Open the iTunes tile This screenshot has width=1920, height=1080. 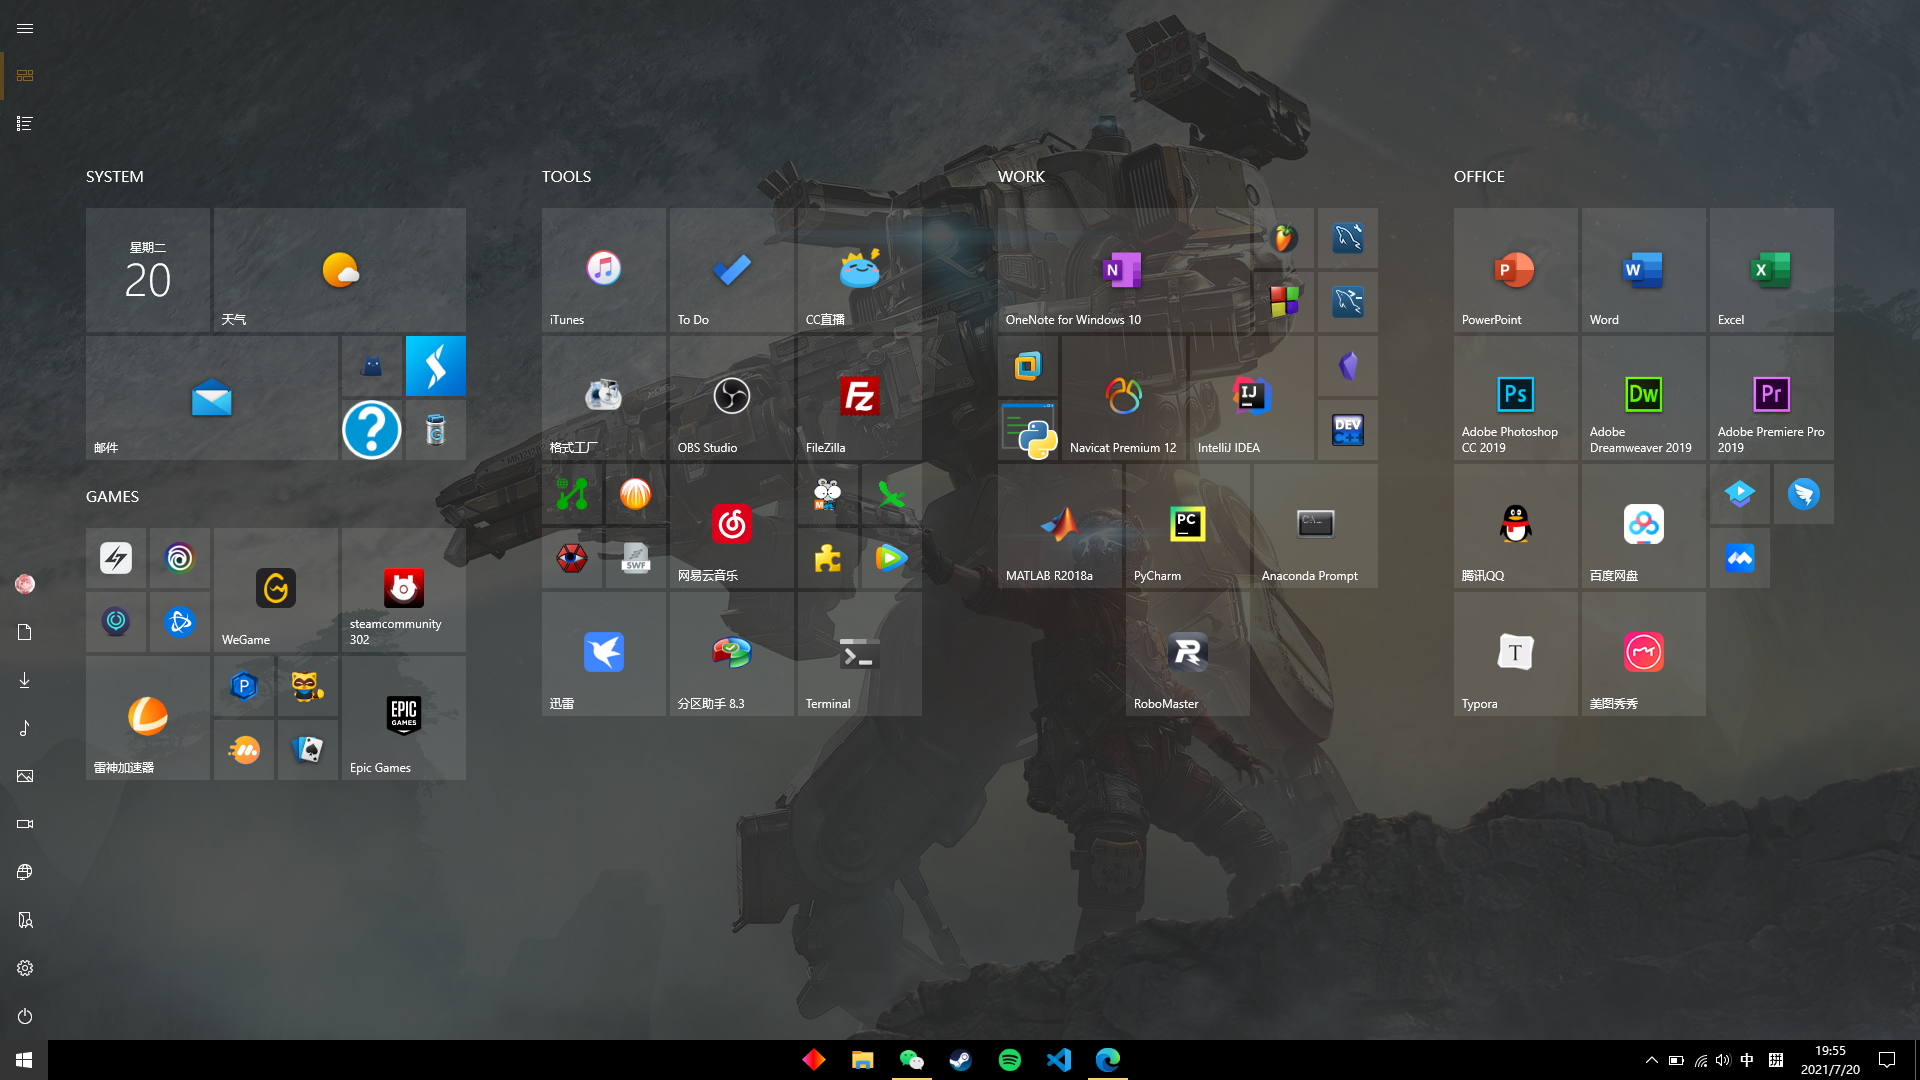603,270
